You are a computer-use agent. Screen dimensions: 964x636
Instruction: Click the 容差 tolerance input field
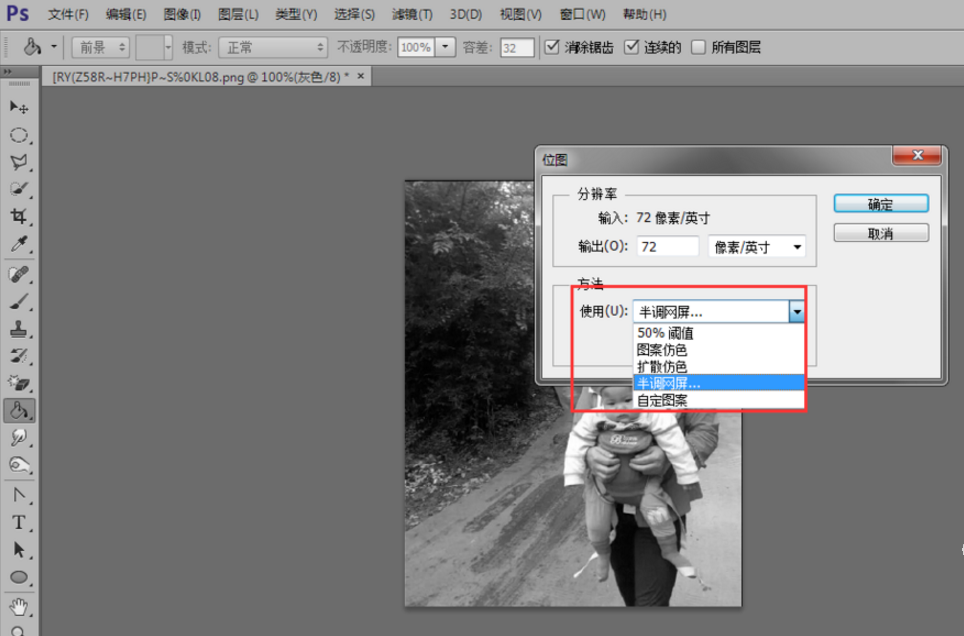tap(516, 46)
